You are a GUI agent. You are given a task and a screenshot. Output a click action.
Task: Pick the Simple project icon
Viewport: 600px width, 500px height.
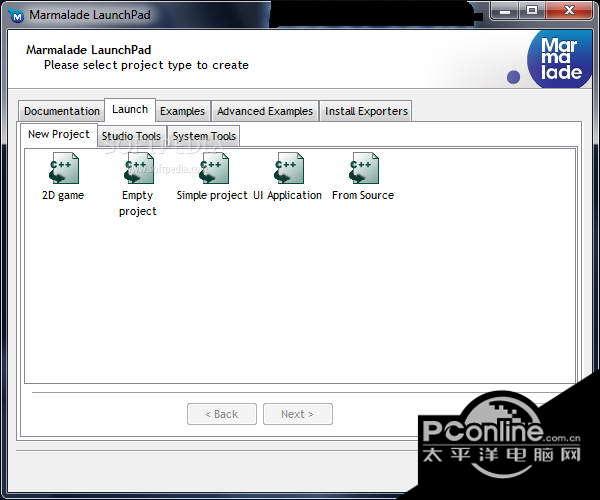214,168
